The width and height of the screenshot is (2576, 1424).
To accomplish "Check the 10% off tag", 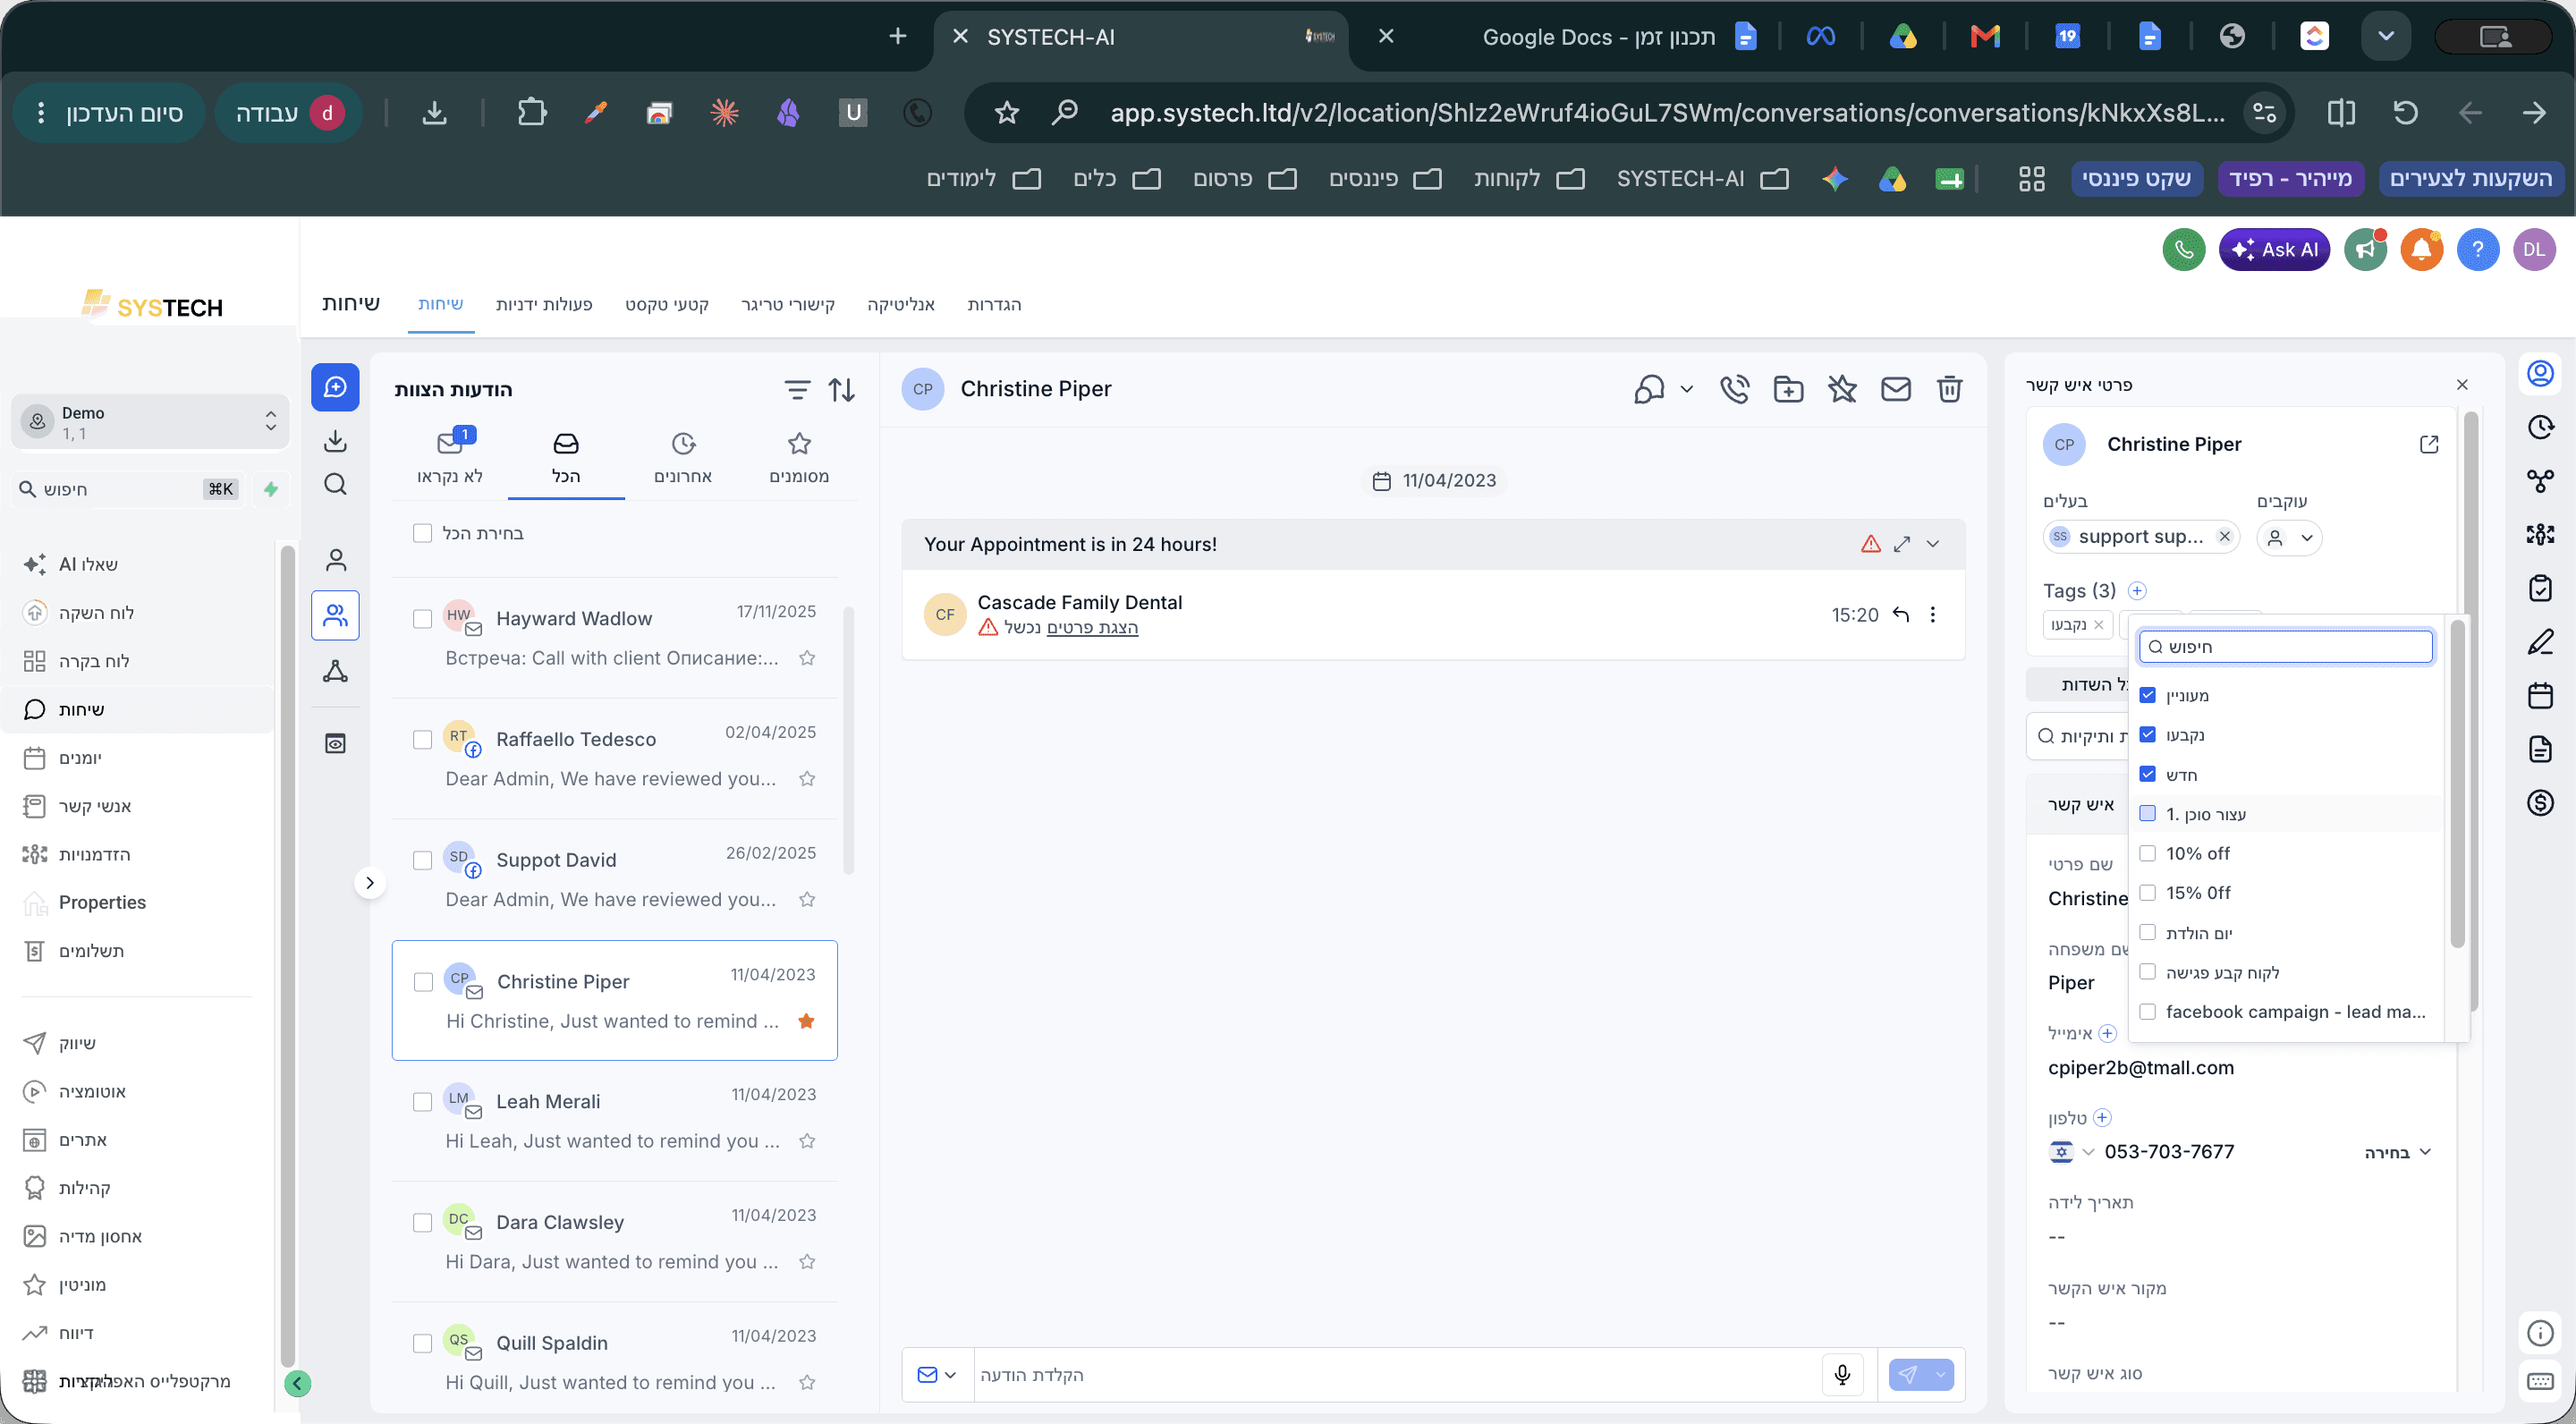I will (2147, 853).
